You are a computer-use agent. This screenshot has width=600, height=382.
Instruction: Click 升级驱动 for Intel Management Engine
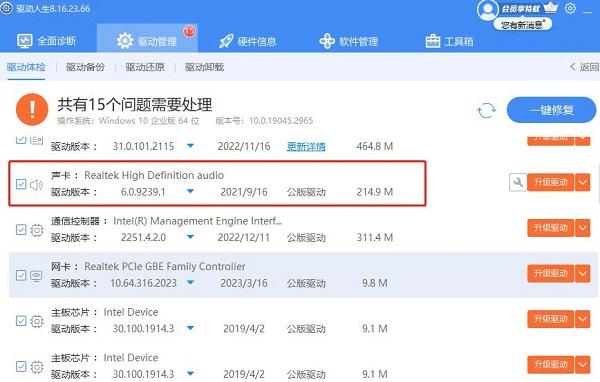[550, 228]
